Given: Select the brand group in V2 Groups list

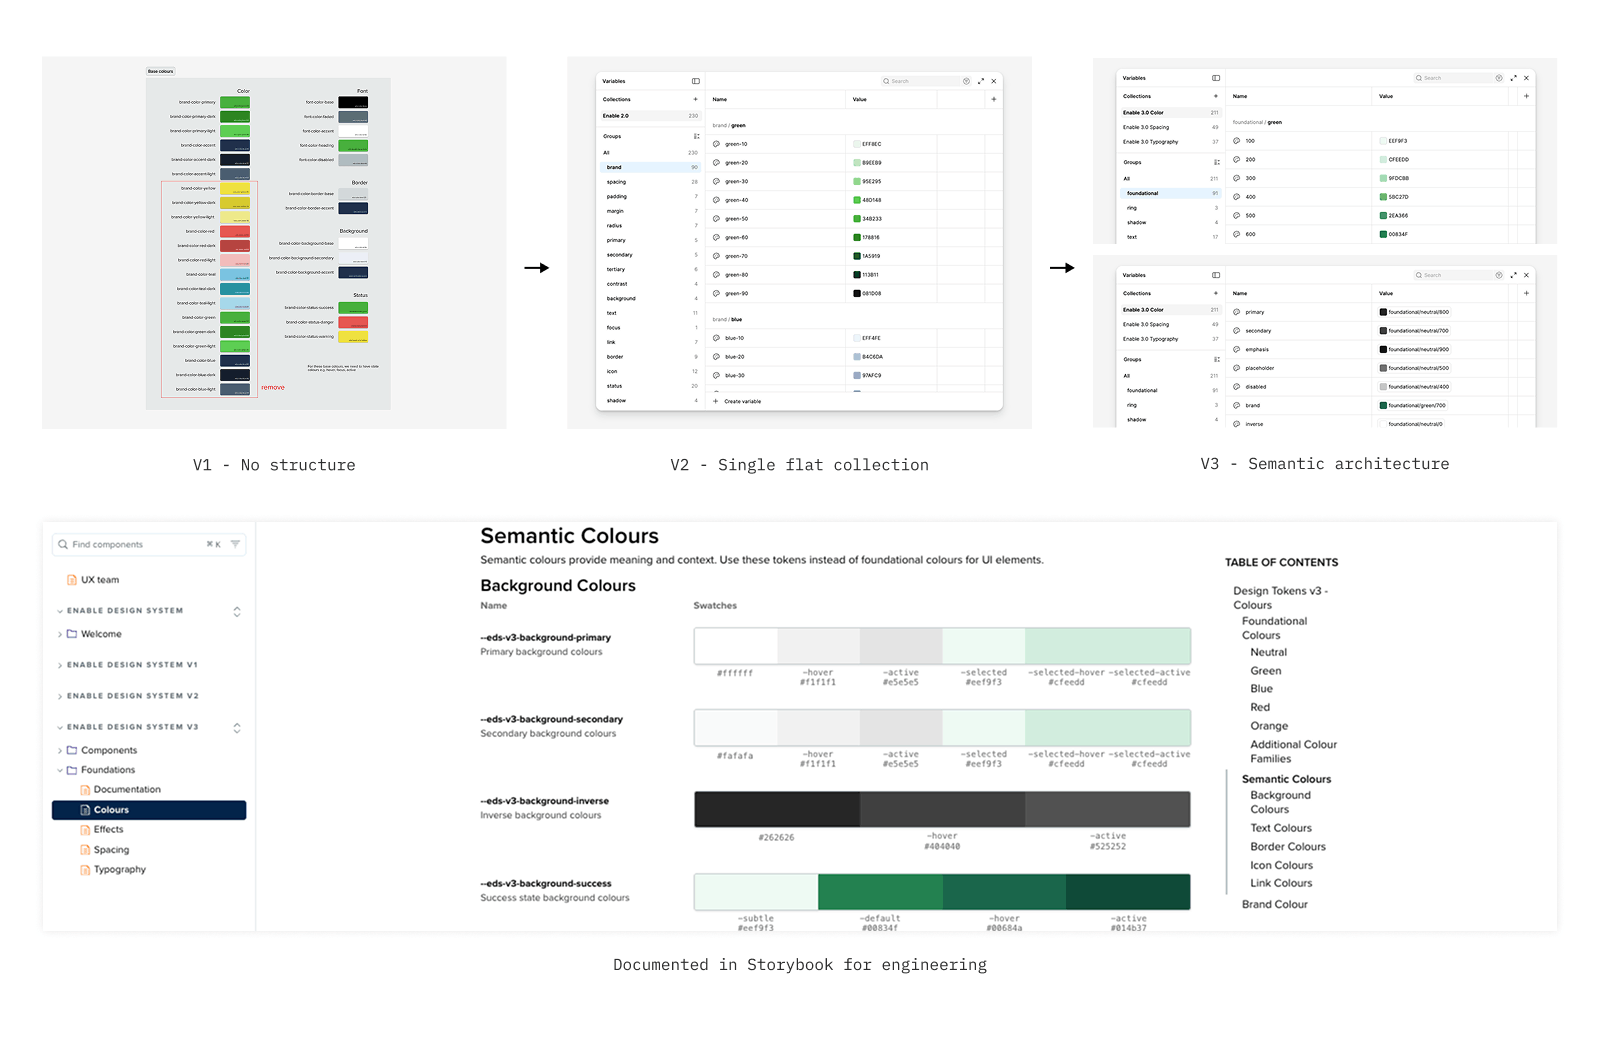Looking at the screenshot, I should pyautogui.click(x=613, y=167).
